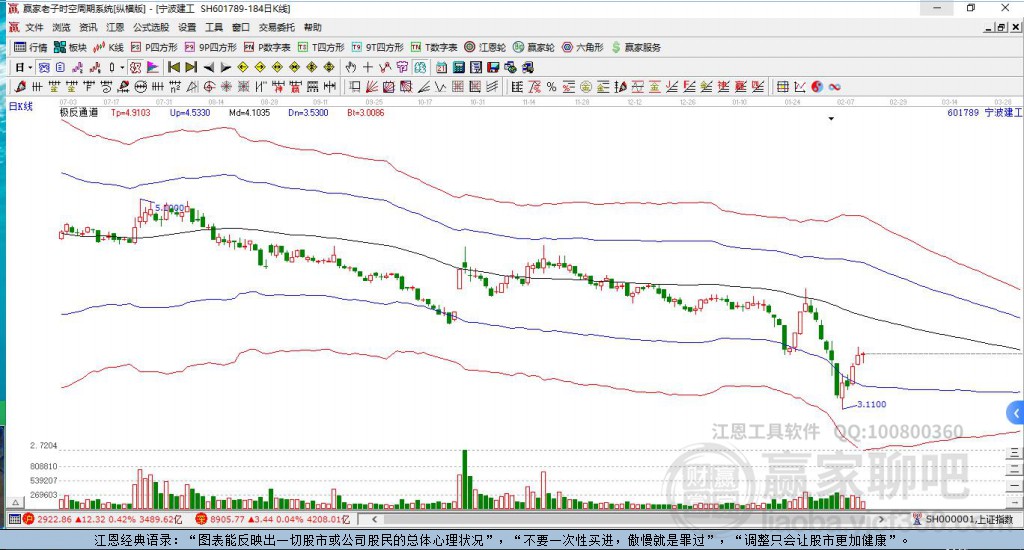
Task: Click the SH000001 上证指数 status item
Action: pos(963,519)
